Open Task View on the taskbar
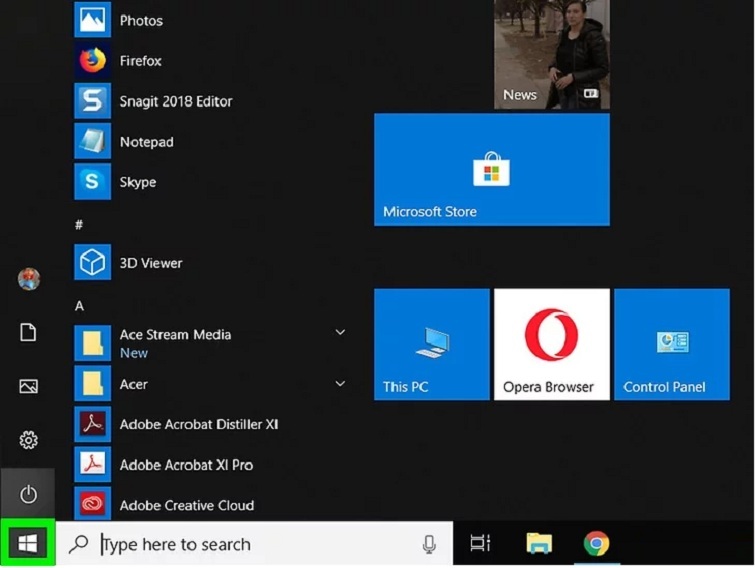 [x=481, y=544]
